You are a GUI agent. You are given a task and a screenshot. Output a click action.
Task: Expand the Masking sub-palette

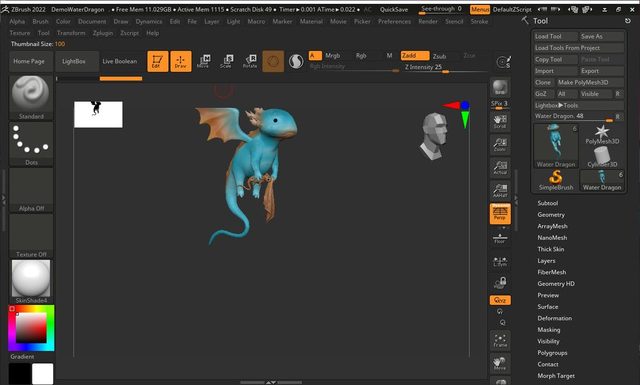coord(549,329)
